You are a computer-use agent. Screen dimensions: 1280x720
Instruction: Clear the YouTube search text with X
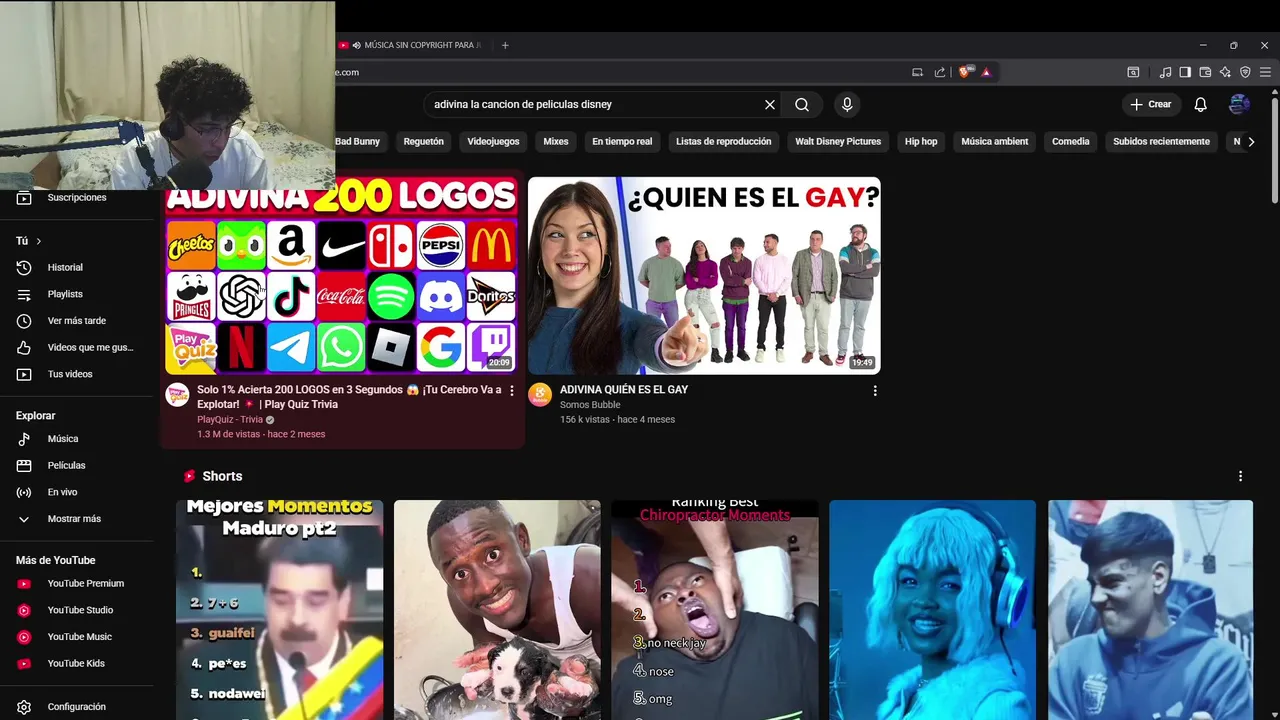click(x=770, y=104)
